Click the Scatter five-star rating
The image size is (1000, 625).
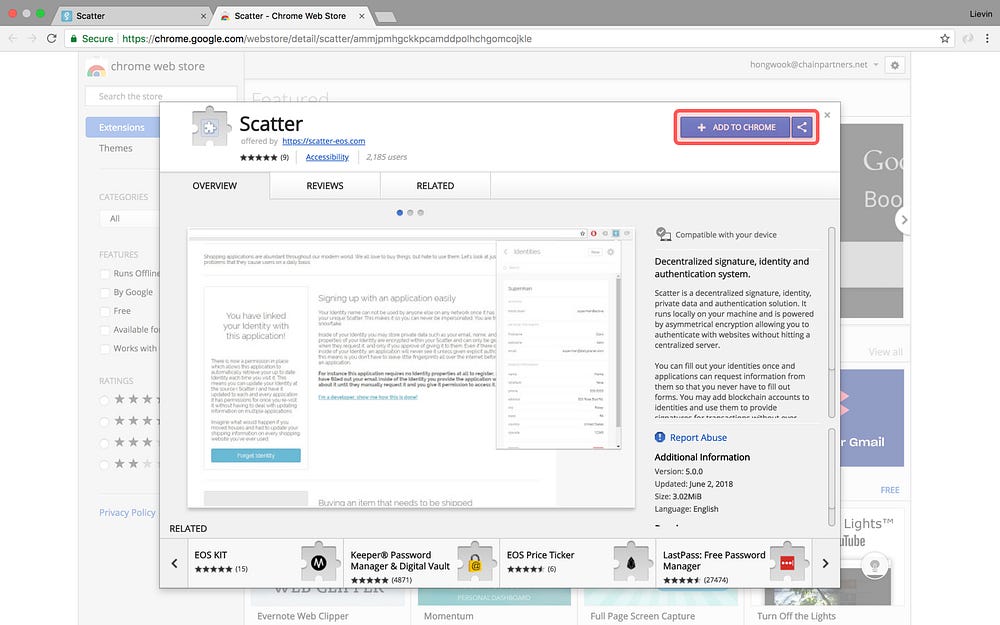pos(258,157)
